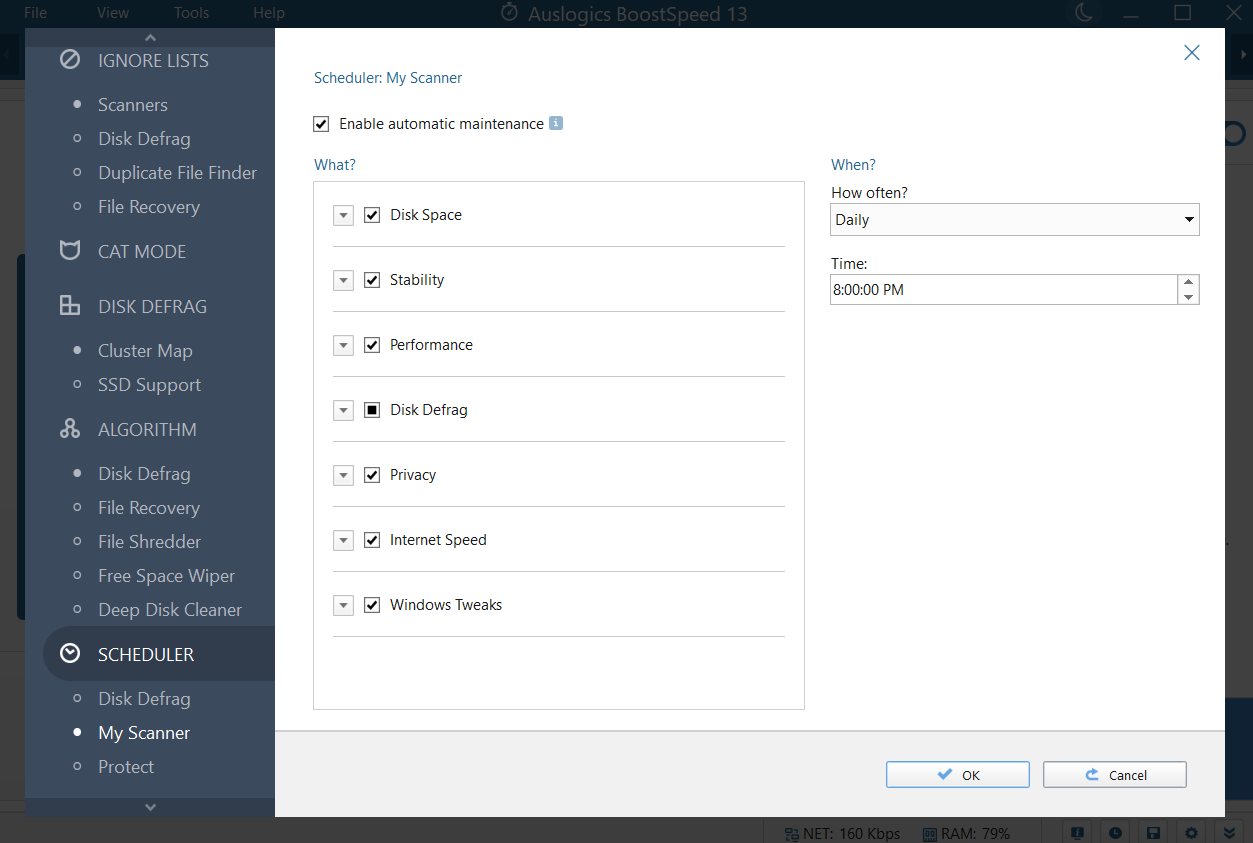Open the File menu
The image size is (1253, 843).
(x=35, y=13)
